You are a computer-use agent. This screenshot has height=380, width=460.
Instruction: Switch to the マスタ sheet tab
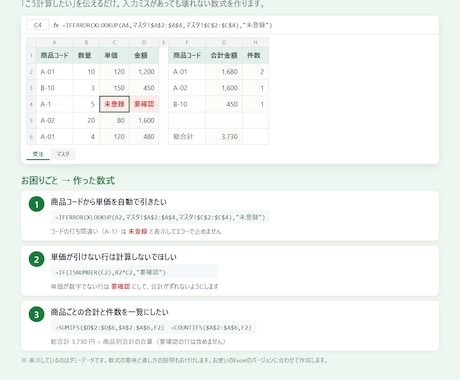[63, 154]
